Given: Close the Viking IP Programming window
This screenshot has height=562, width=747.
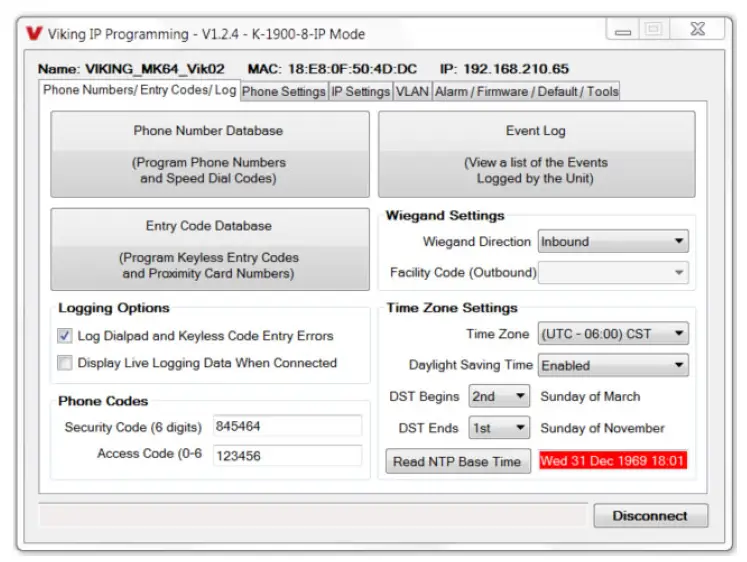Looking at the screenshot, I should click(x=697, y=30).
